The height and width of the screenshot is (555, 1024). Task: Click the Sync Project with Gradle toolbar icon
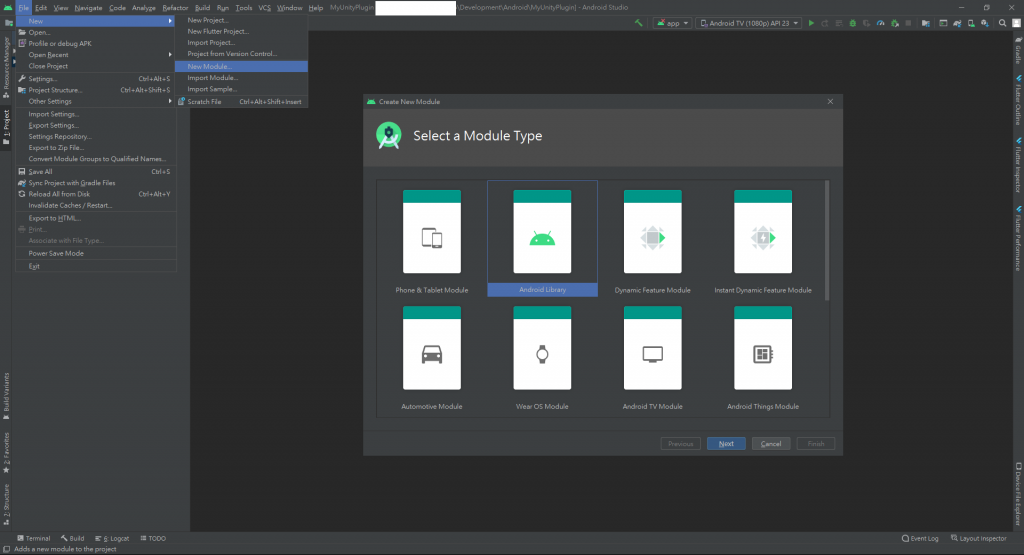tap(957, 23)
